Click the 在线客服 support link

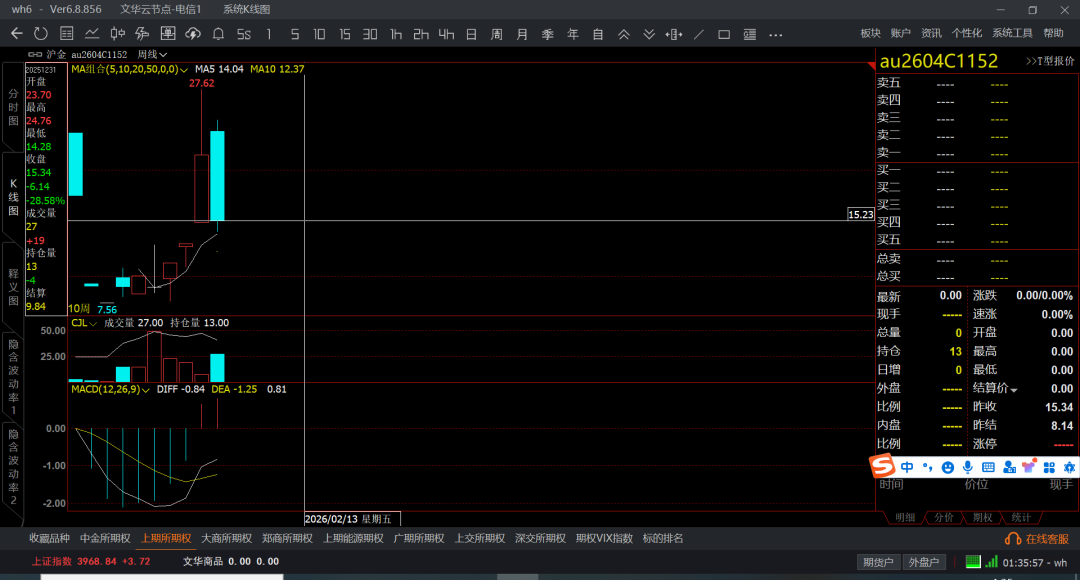pos(1038,539)
